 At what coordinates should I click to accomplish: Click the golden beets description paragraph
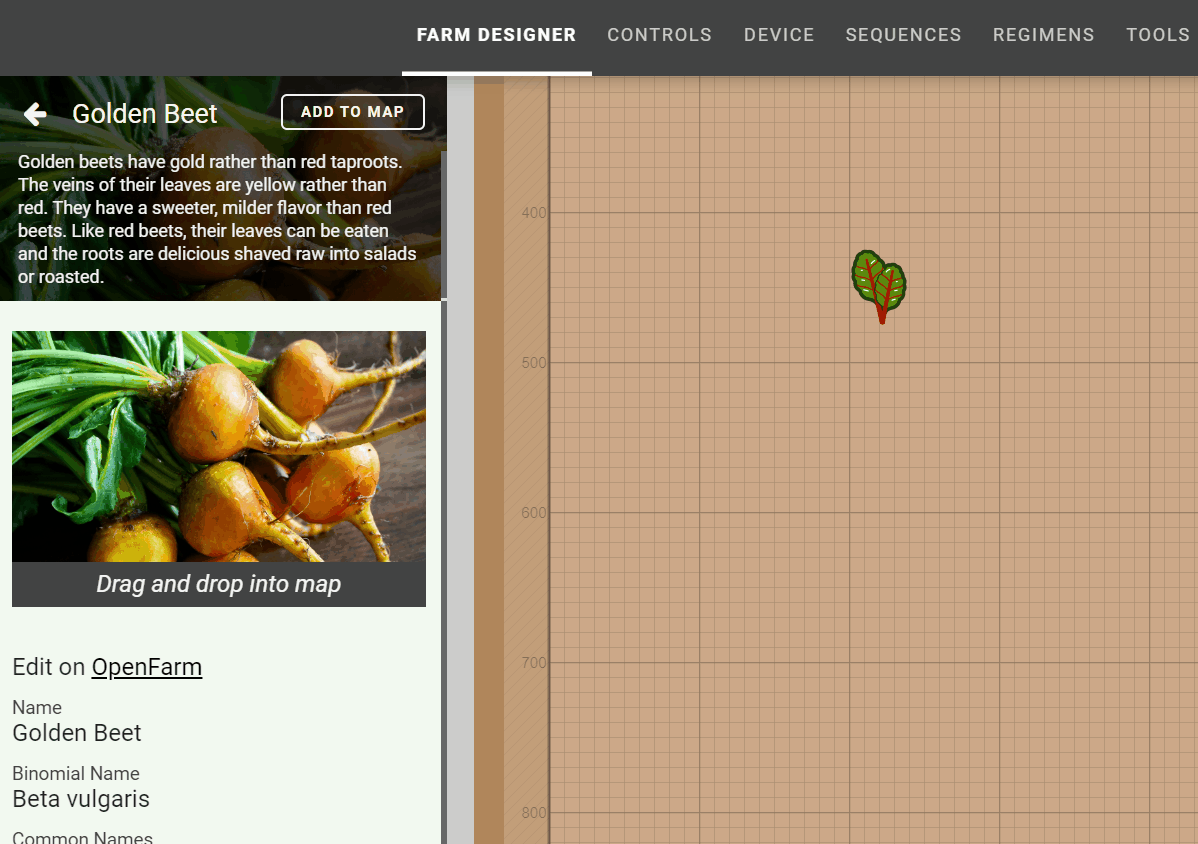[x=217, y=219]
